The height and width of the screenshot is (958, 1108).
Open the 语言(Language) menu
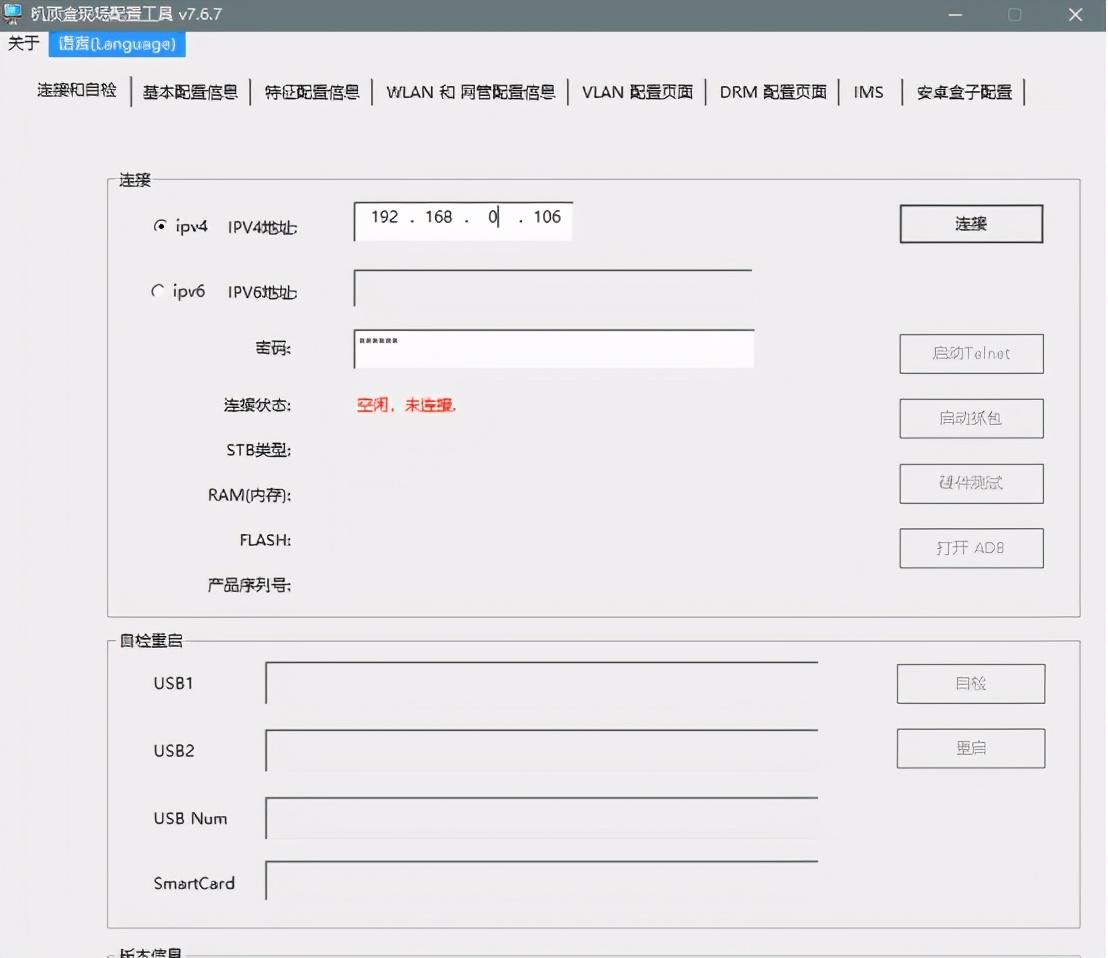[117, 44]
